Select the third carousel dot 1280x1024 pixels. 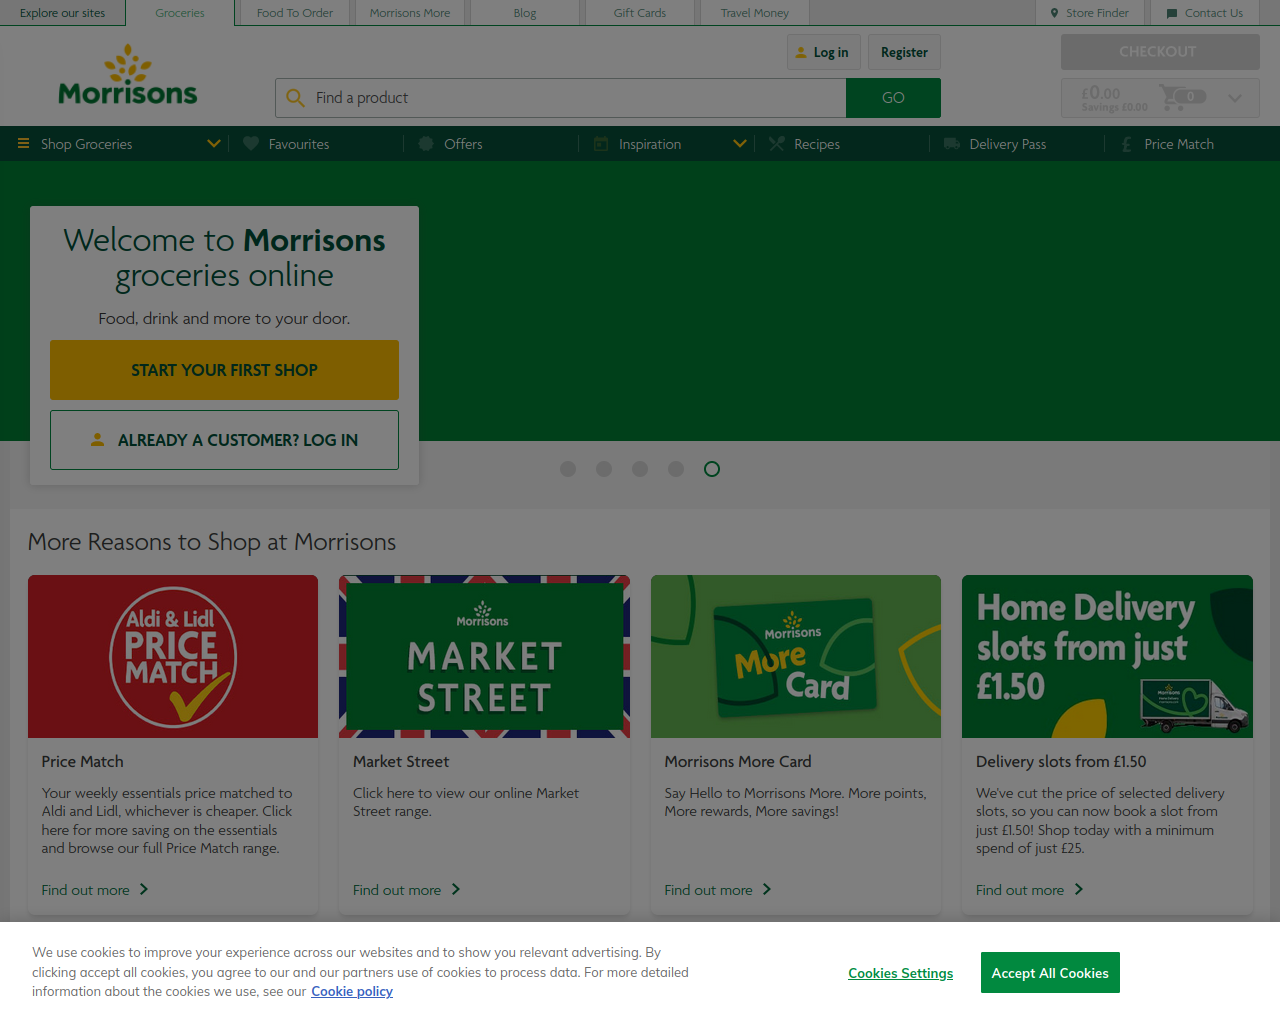point(640,469)
